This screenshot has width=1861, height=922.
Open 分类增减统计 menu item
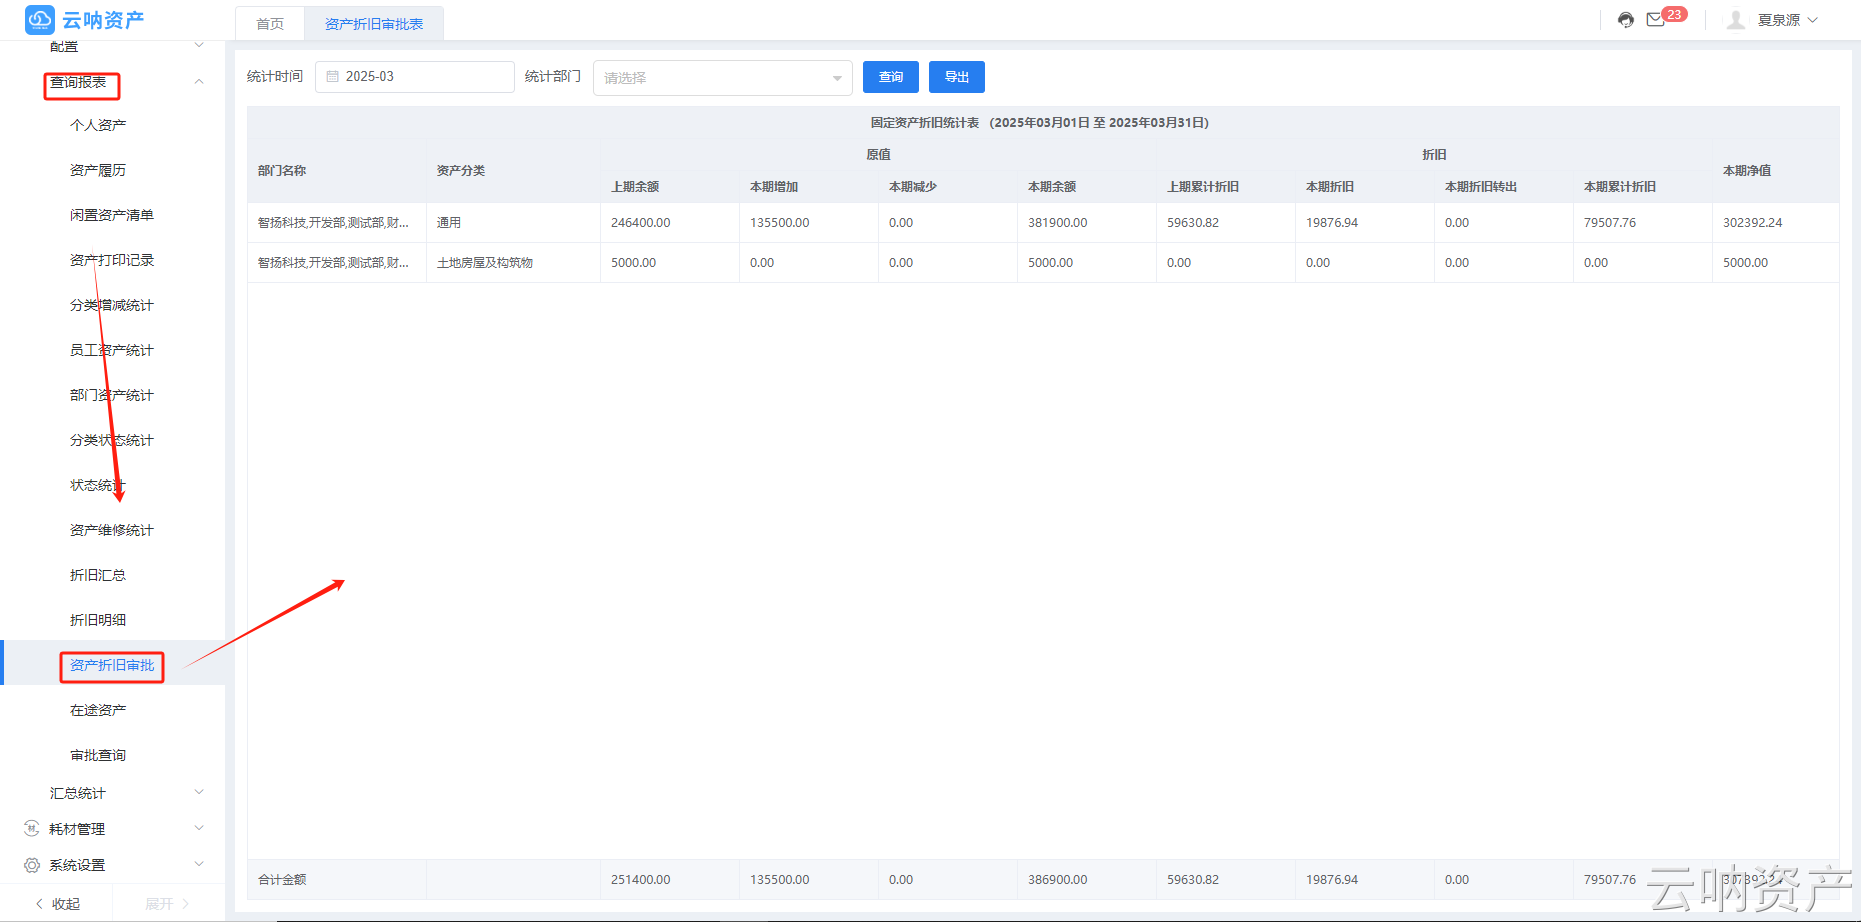pos(112,305)
